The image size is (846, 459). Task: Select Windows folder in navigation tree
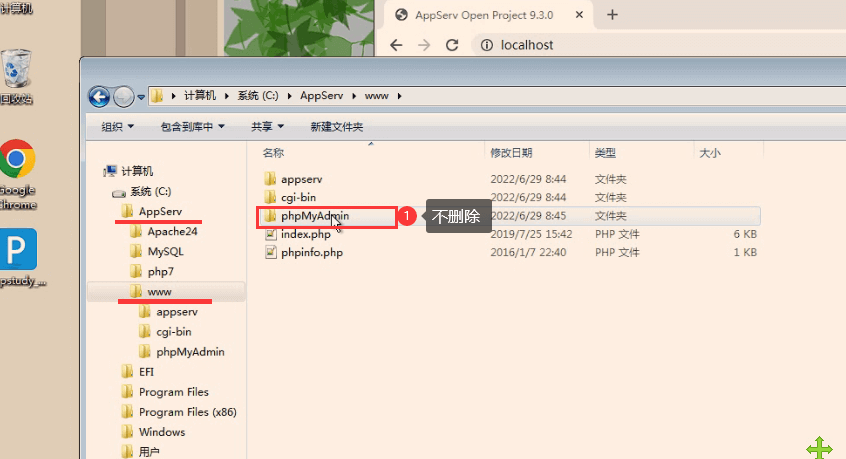[x=162, y=432]
